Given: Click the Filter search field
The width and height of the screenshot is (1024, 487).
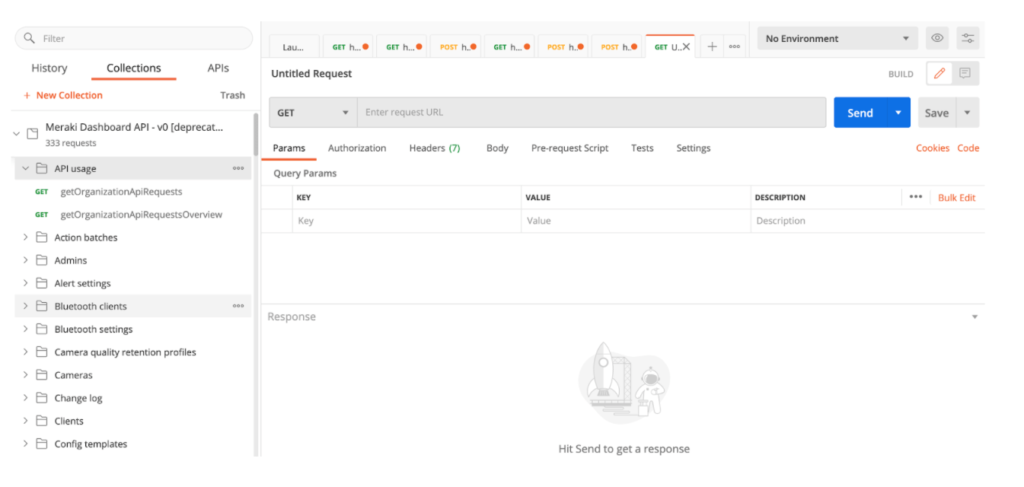Looking at the screenshot, I should (134, 39).
